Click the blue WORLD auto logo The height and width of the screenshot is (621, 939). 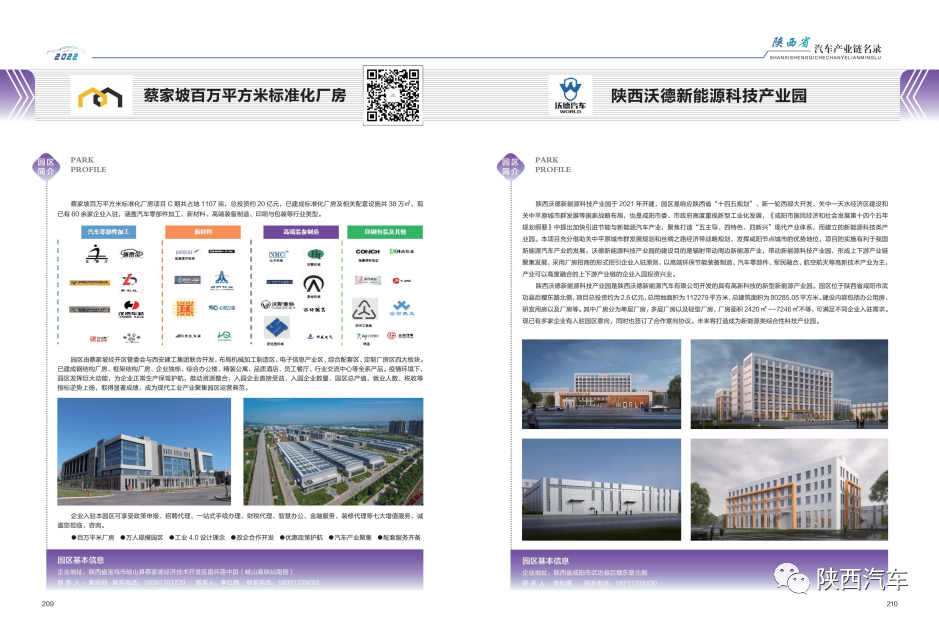(x=570, y=95)
